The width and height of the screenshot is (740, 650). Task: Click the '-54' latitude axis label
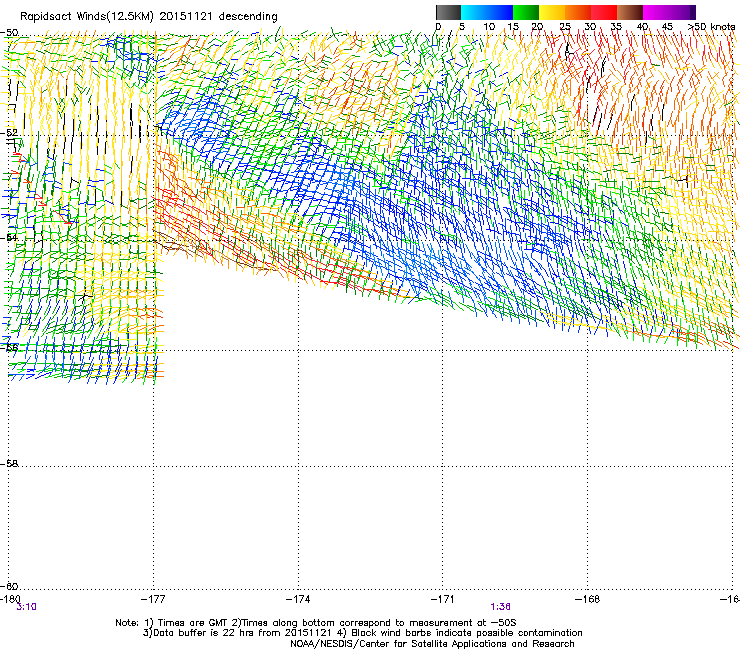click(9, 237)
